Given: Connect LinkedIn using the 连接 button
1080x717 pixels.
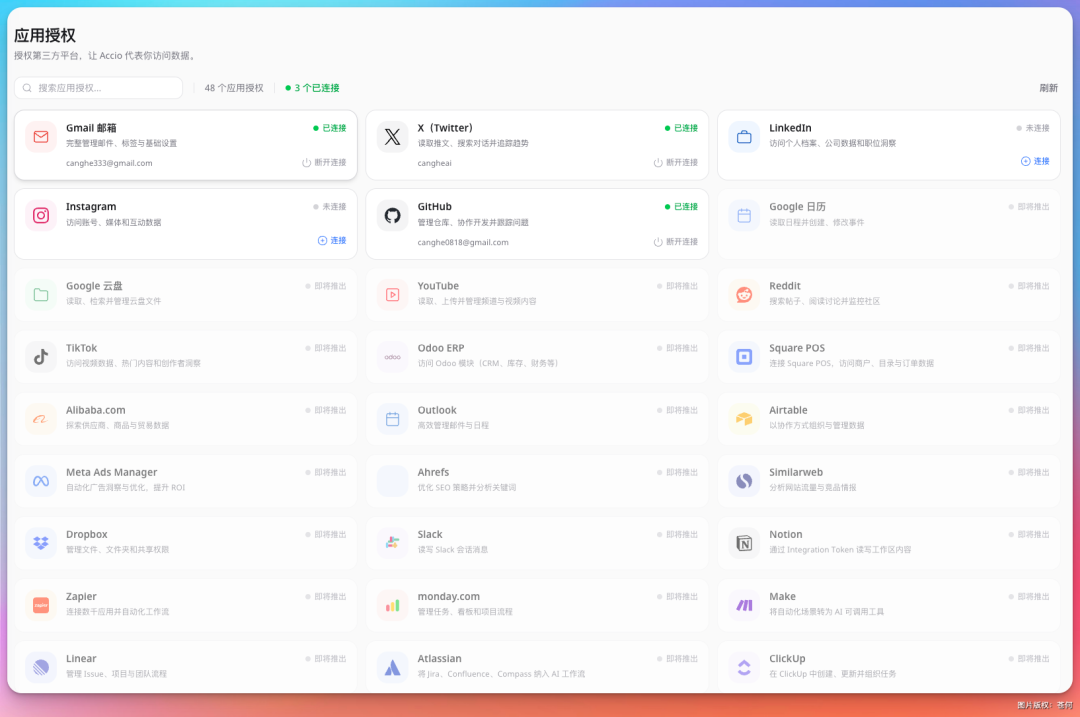Looking at the screenshot, I should pyautogui.click(x=1035, y=161).
